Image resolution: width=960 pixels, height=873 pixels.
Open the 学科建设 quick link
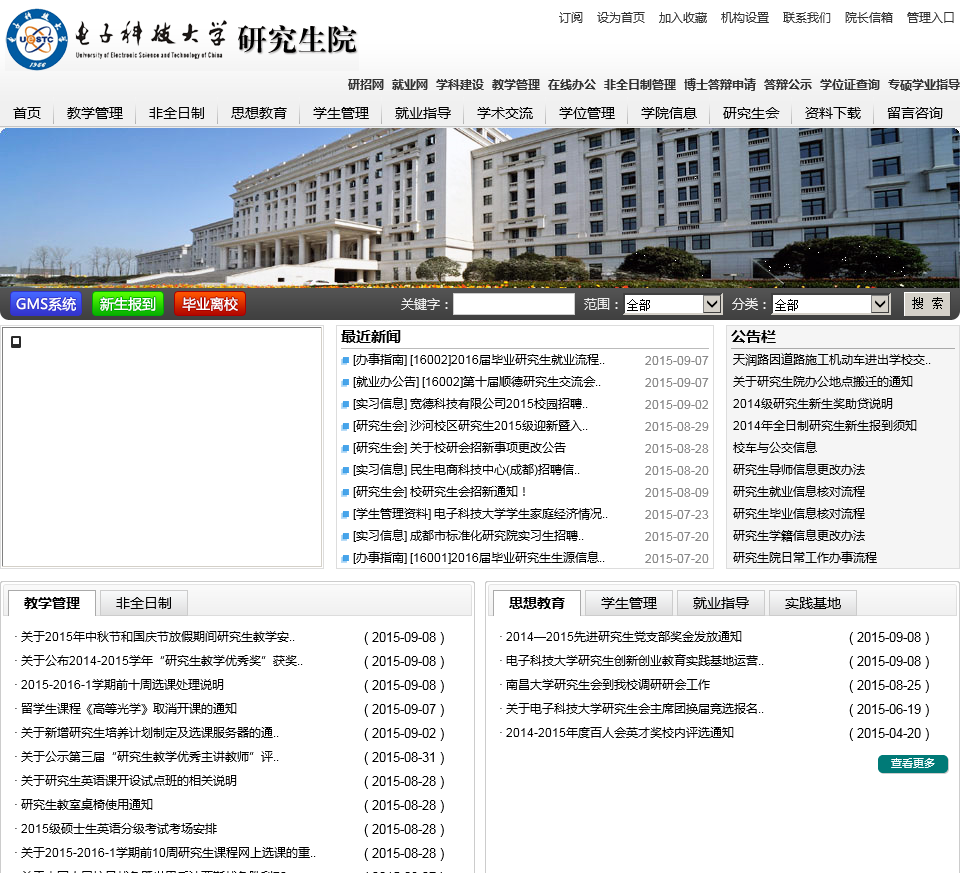pos(460,84)
